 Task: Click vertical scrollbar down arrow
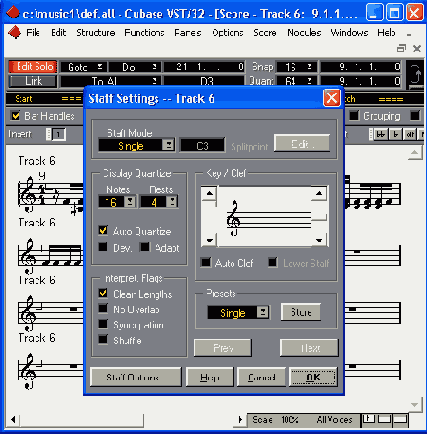tap(415, 405)
